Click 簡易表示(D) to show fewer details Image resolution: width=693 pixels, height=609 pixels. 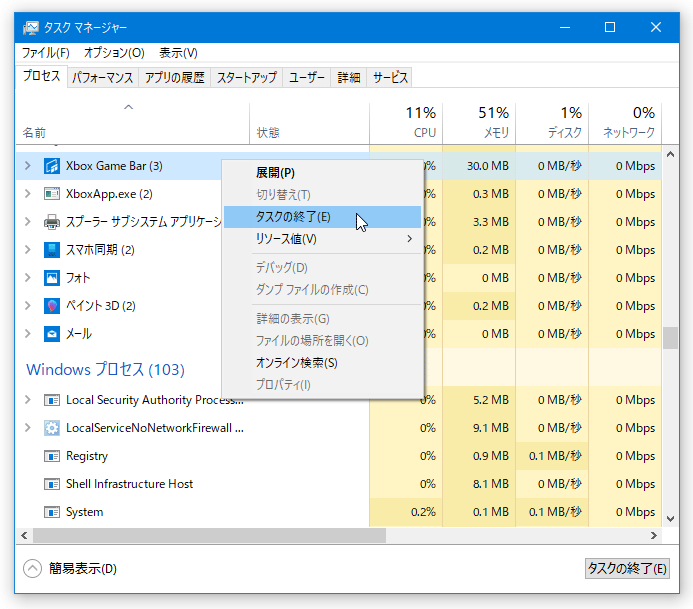click(x=83, y=568)
